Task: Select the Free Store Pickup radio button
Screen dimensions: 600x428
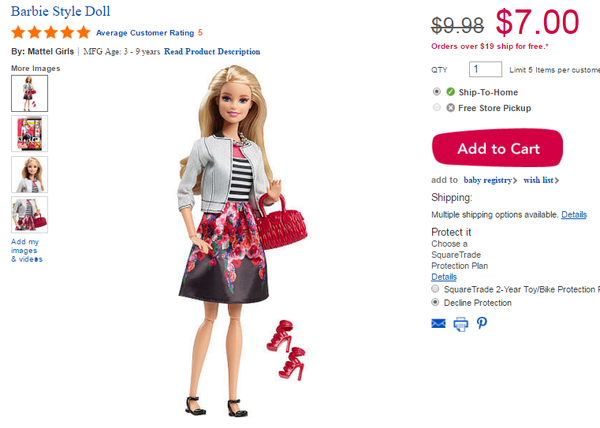Action: pyautogui.click(x=436, y=107)
